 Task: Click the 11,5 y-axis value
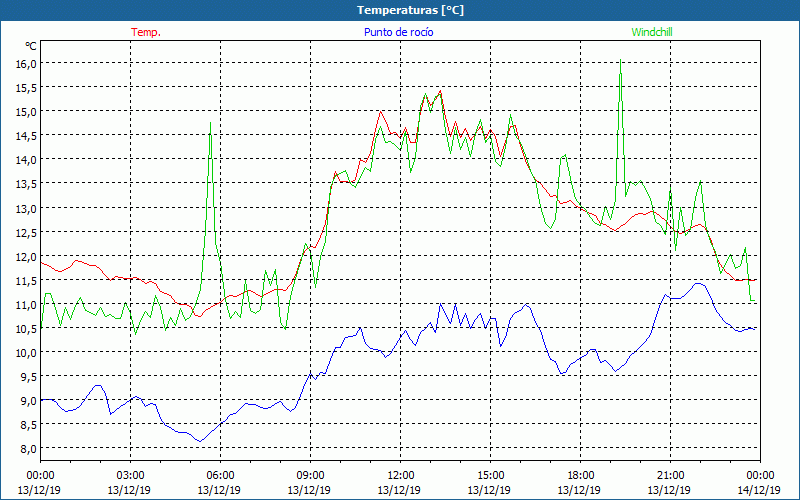[x=28, y=280]
